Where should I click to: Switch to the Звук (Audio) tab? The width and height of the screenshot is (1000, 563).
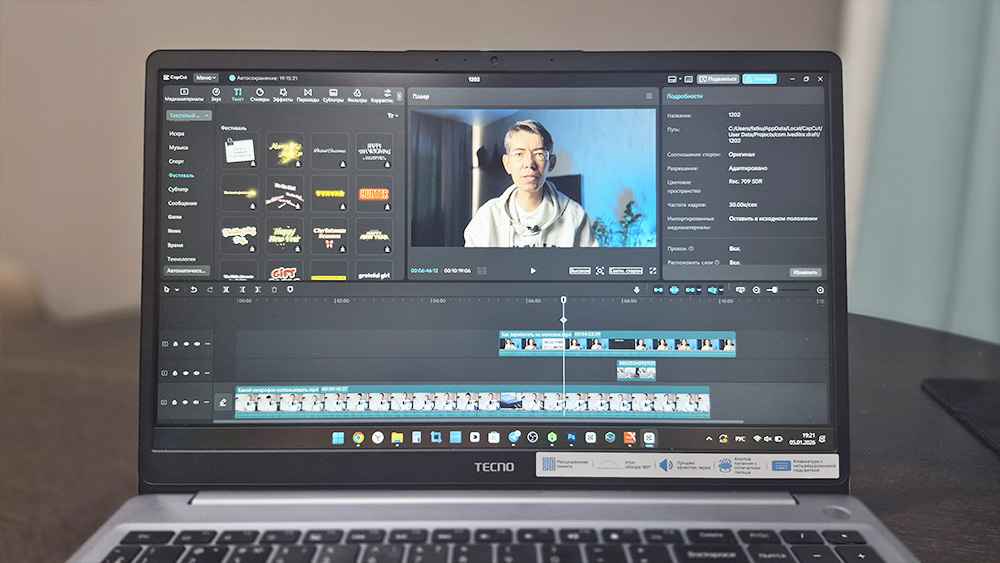point(216,94)
